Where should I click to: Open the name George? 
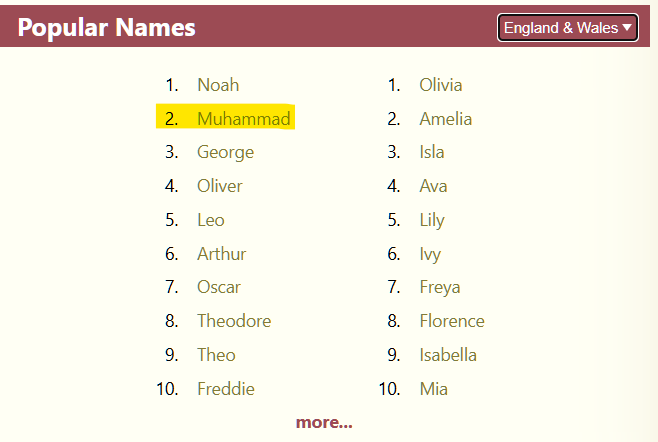225,153
